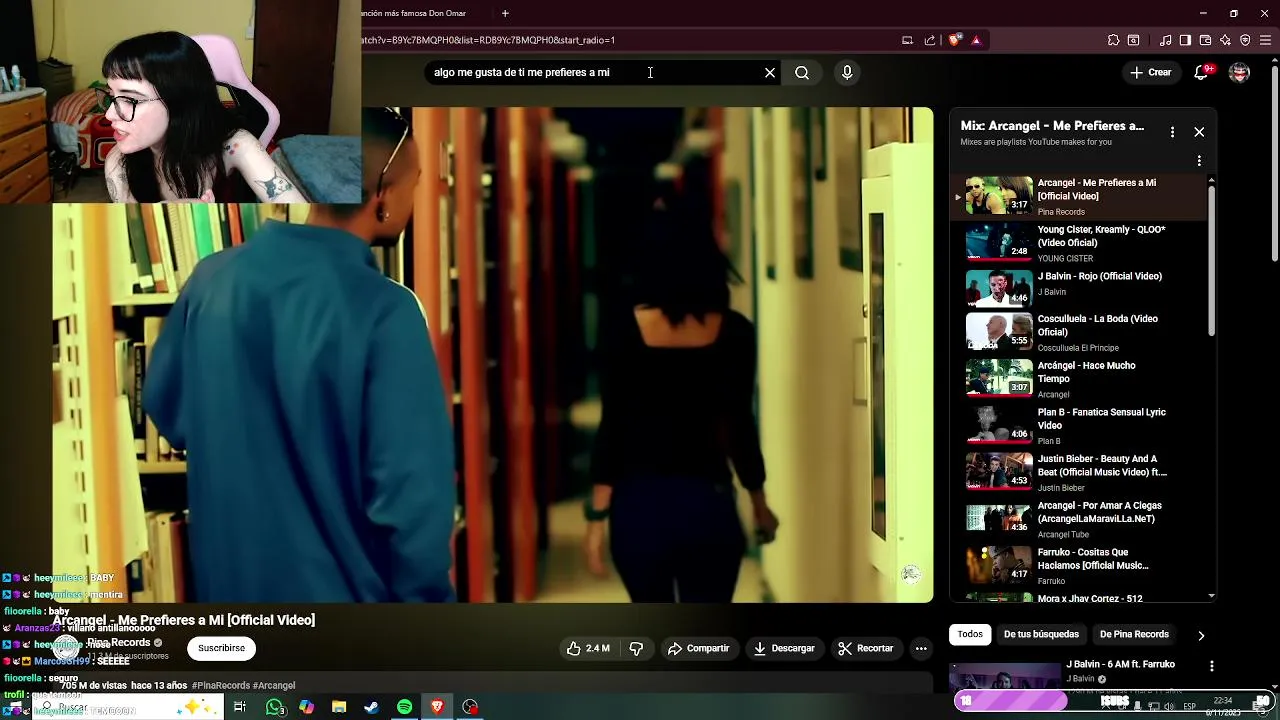Click the YouTube search magnifier button

point(802,72)
